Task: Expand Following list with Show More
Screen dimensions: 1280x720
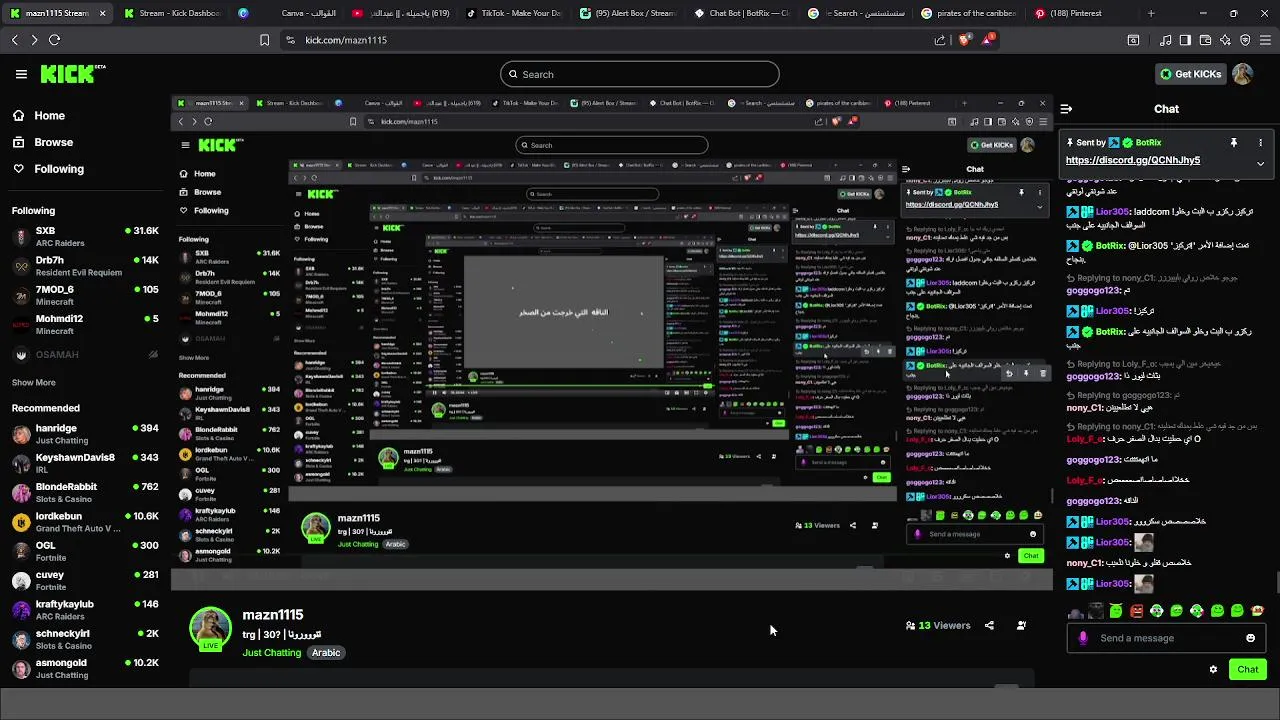Action: coord(33,382)
